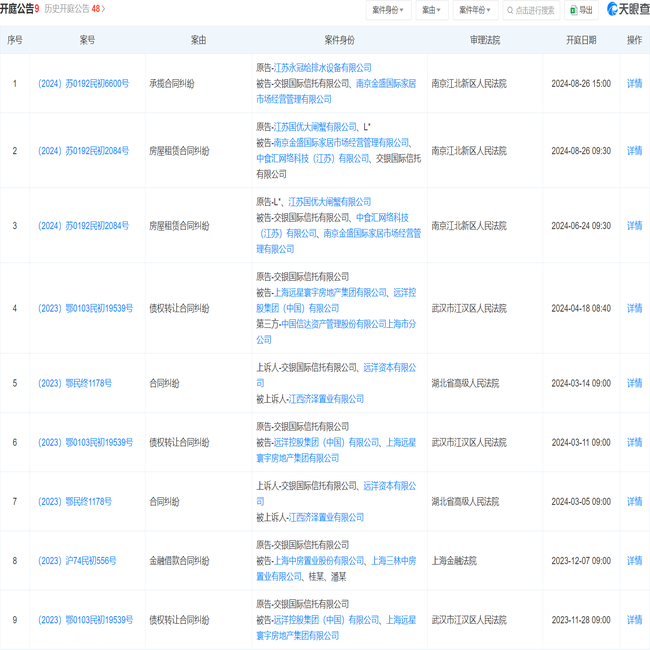The width and height of the screenshot is (650, 650).
Task: Open case 鄂0103民初19539号 in row 6
Action: 85,443
